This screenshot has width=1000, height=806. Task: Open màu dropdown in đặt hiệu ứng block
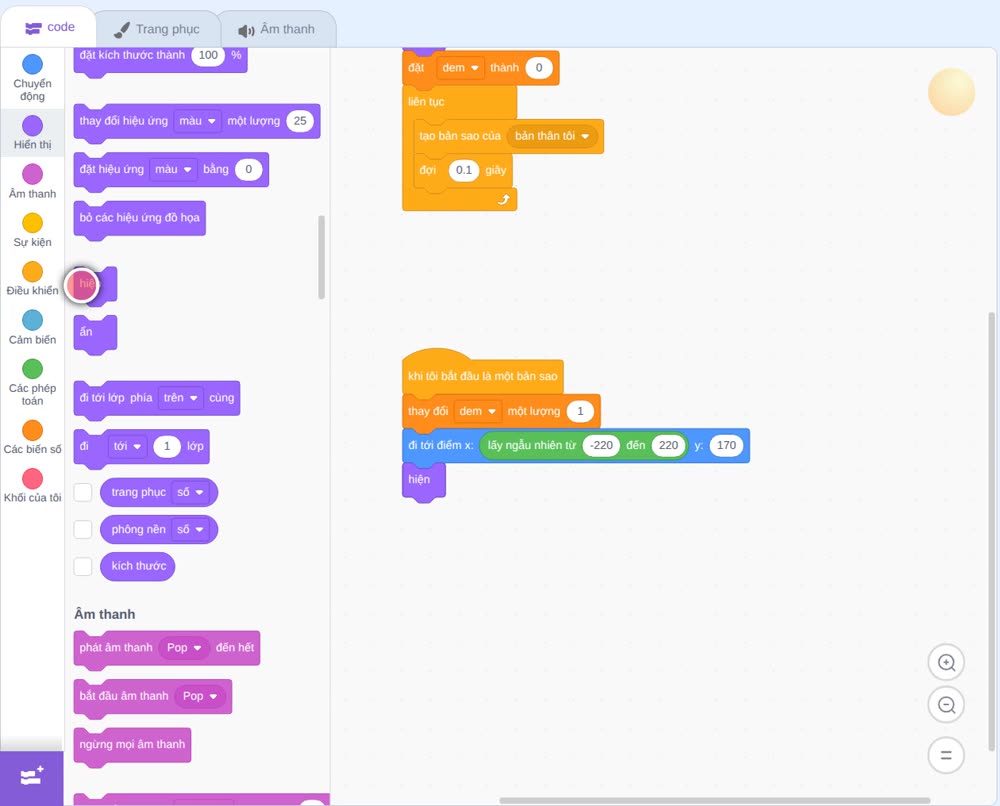click(x=173, y=170)
